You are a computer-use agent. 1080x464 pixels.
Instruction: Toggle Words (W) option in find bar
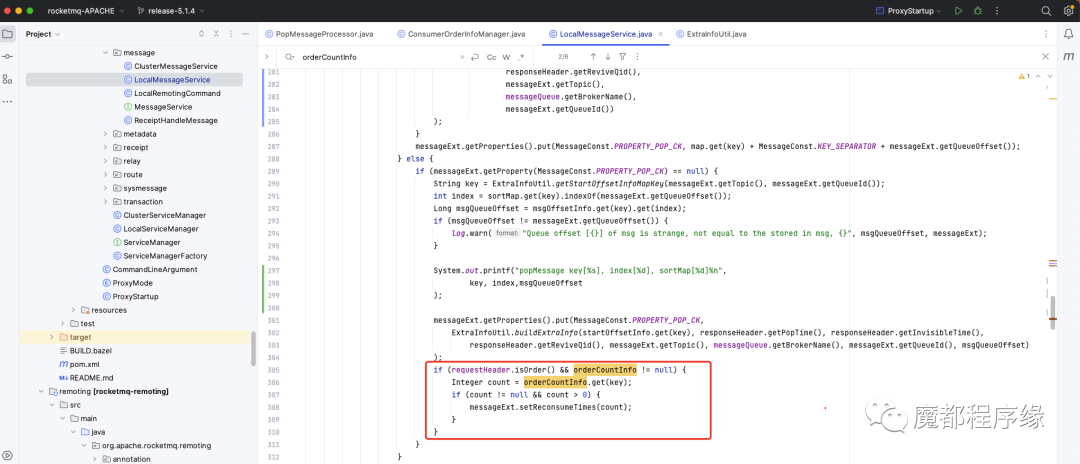point(506,57)
